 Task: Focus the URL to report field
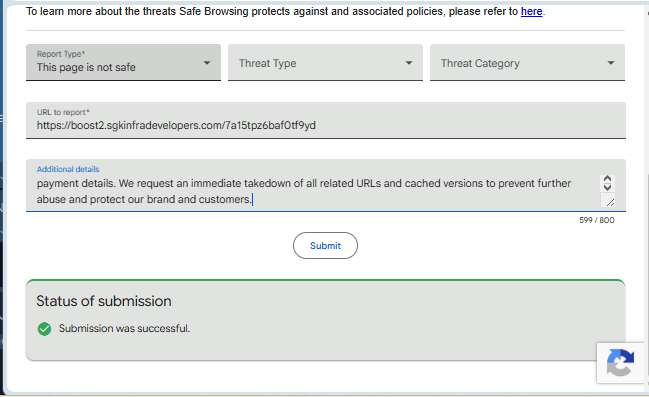[326, 120]
